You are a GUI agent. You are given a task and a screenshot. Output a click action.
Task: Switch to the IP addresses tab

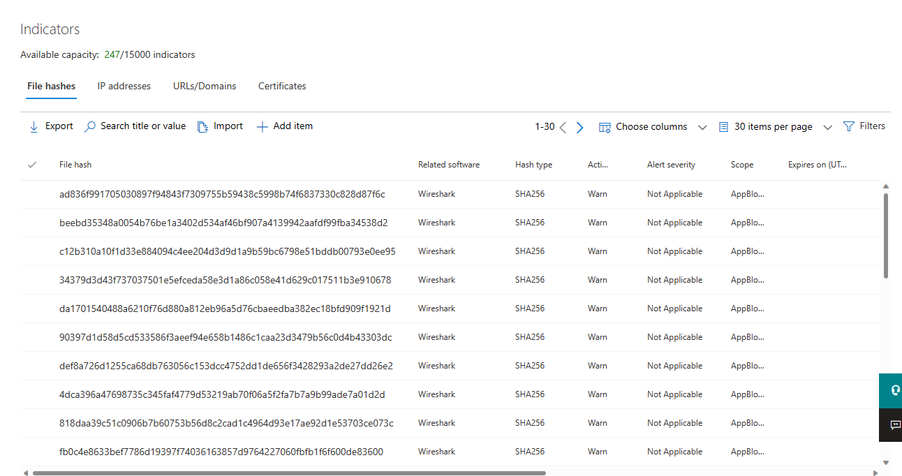[x=124, y=86]
